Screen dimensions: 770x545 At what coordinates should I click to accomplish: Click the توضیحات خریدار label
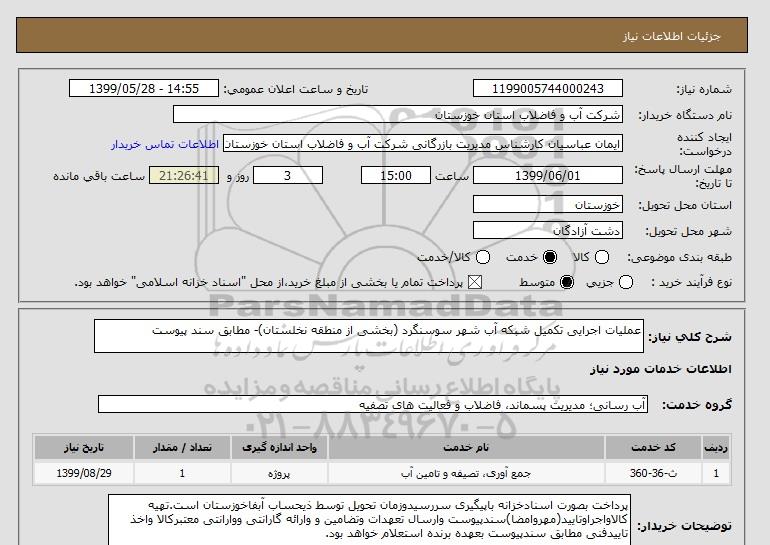pyautogui.click(x=685, y=526)
